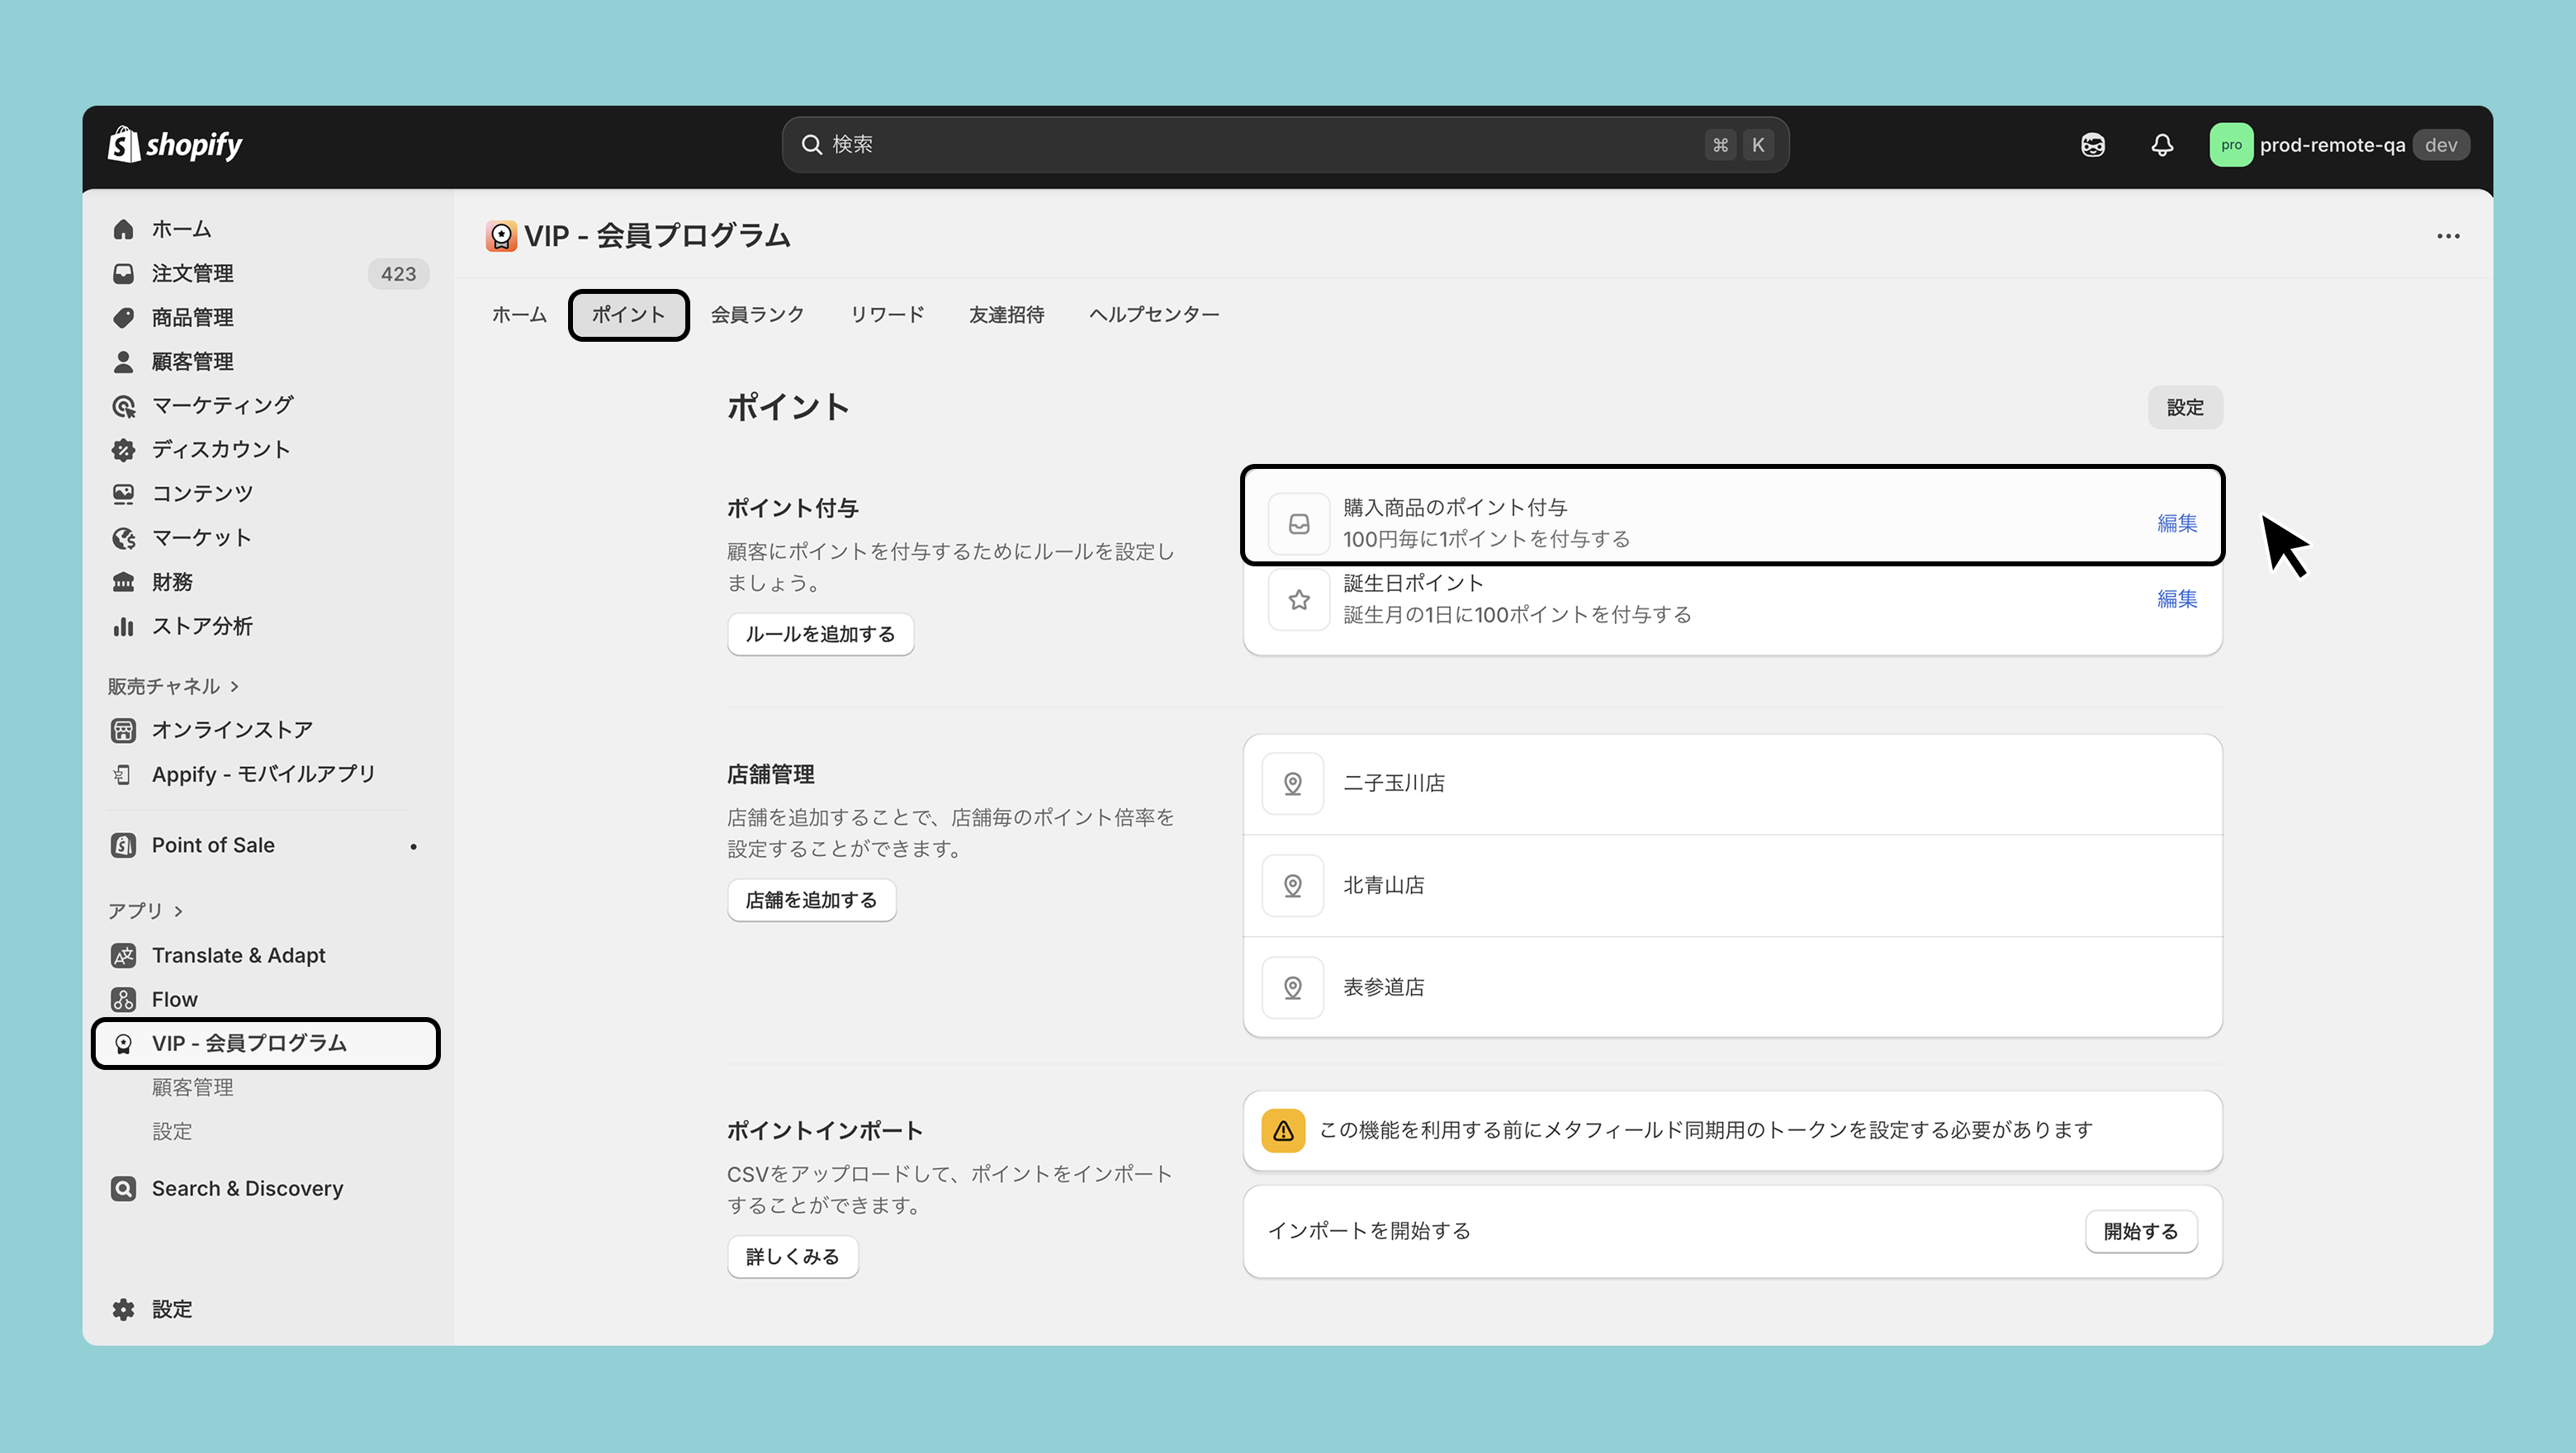
Task: Click the 二子玉川店 location pin icon
Action: tap(1292, 784)
